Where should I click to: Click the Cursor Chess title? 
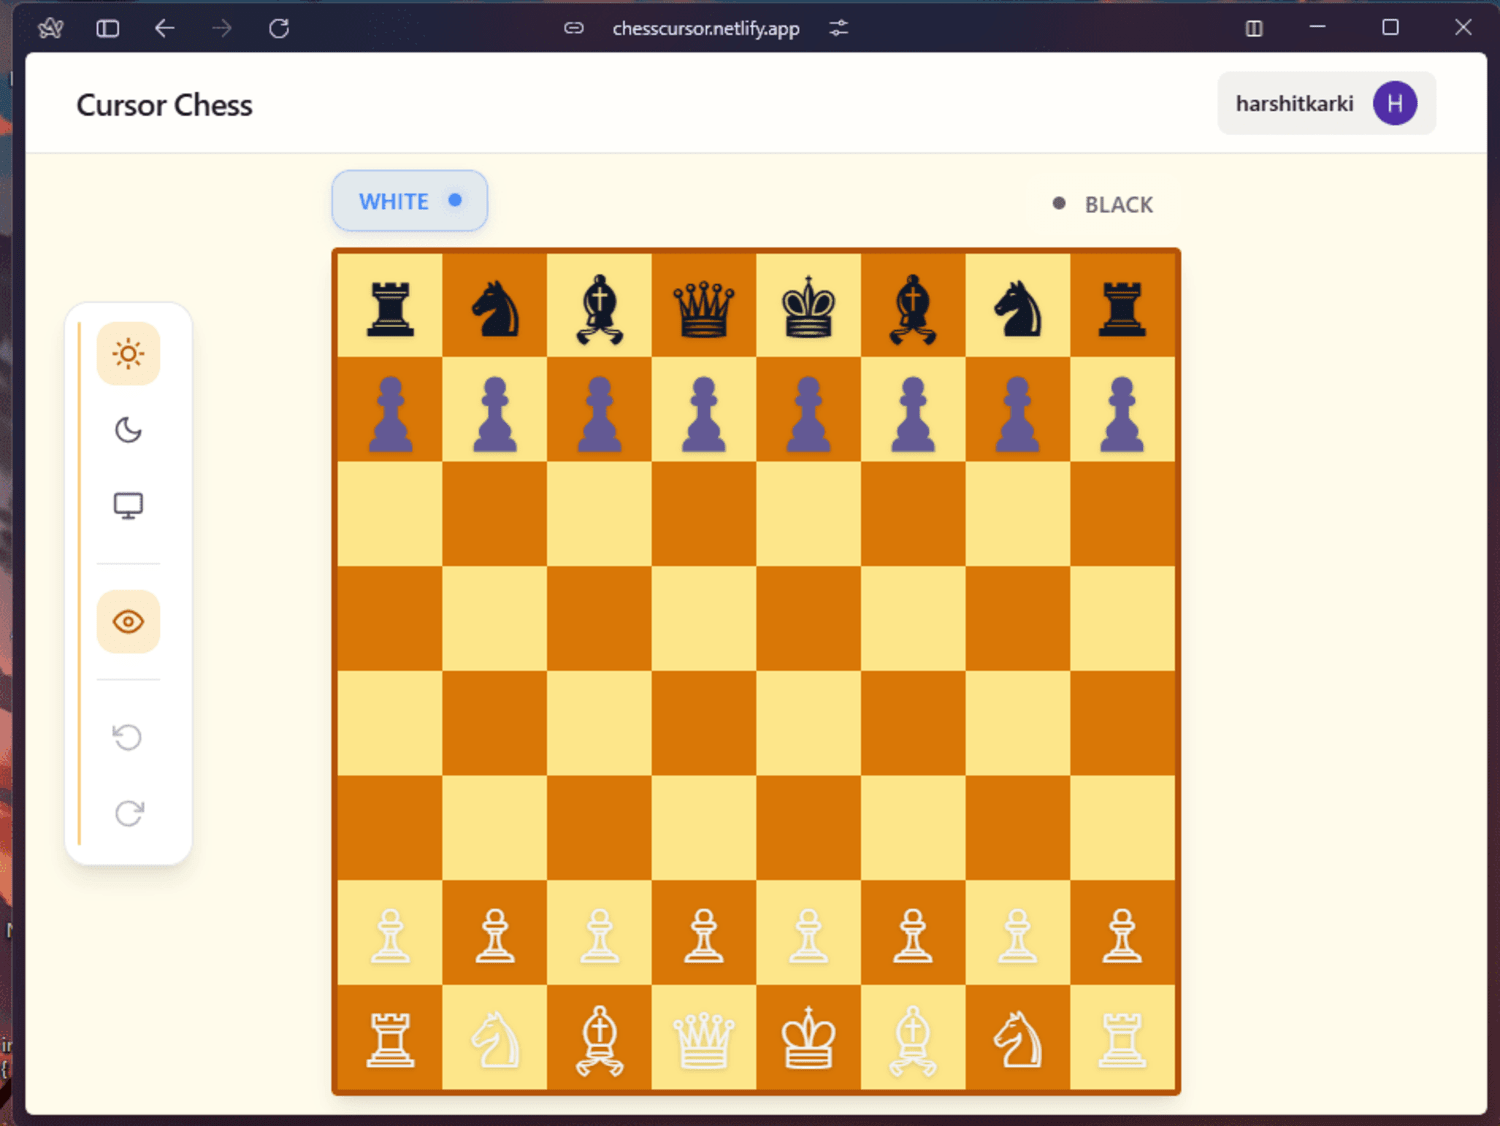click(164, 105)
